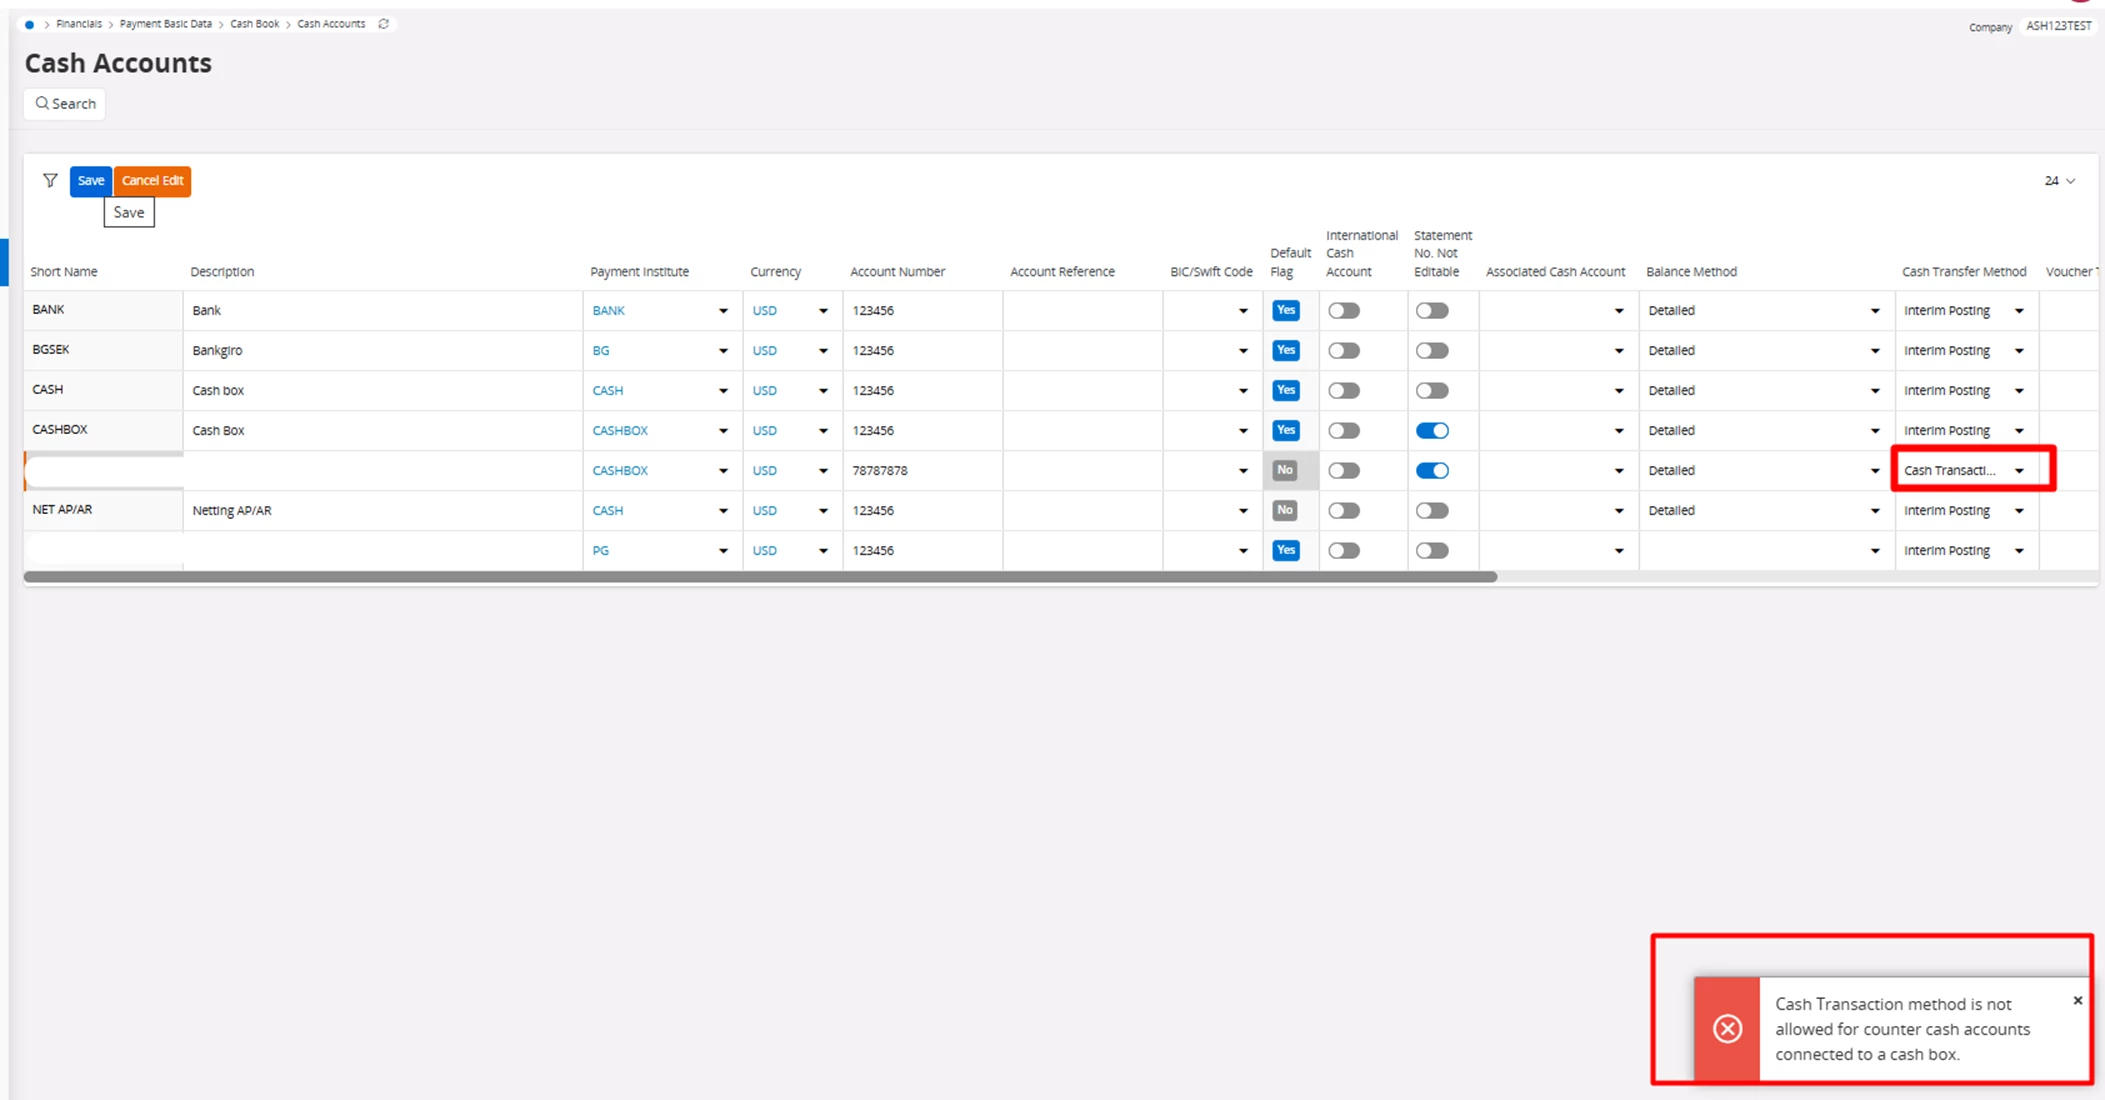Disable Statement No. Not Editable for CASHBOX
The image size is (2105, 1100).
pos(1432,431)
